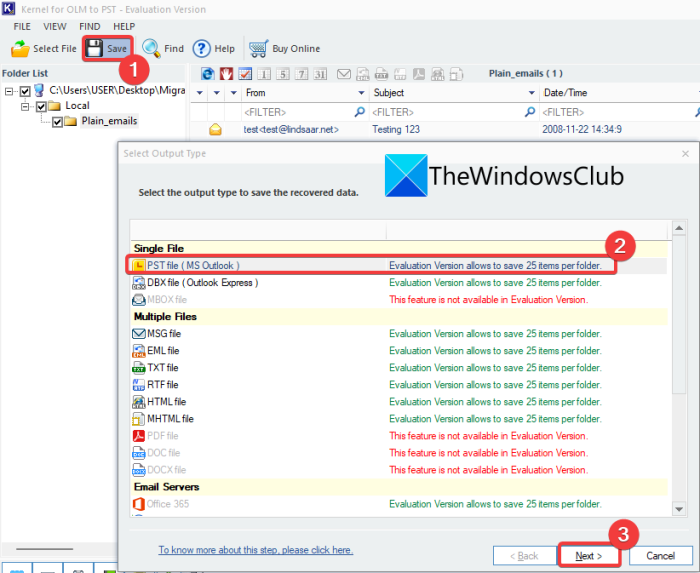Click the output list scroll up arrow
Image resolution: width=700 pixels, height=573 pixels.
click(x=679, y=228)
